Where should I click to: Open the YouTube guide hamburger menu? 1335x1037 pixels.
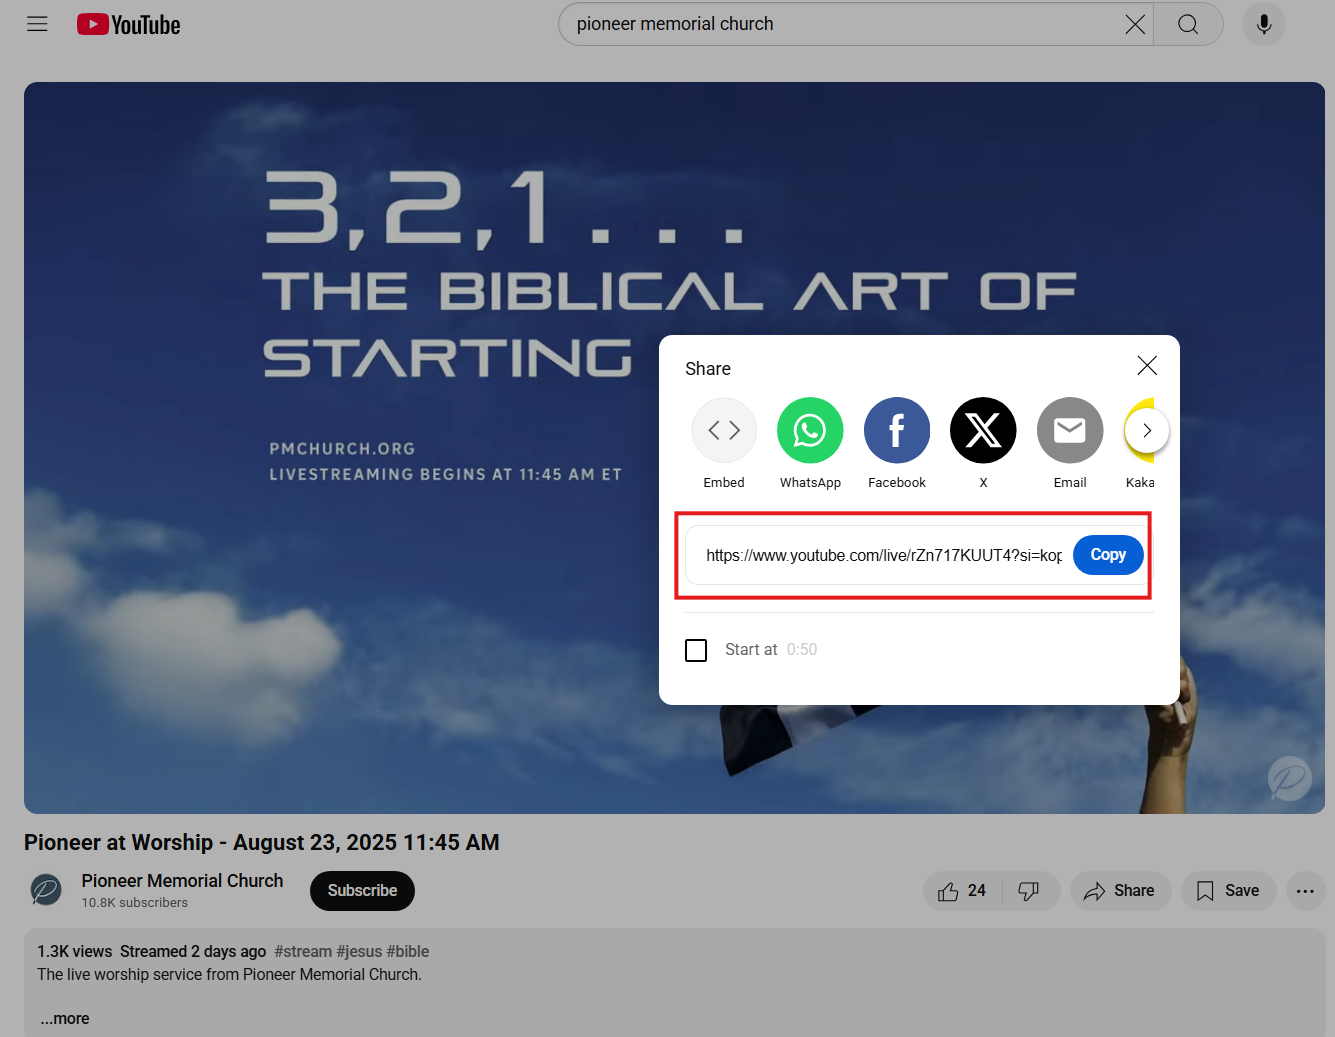point(37,24)
